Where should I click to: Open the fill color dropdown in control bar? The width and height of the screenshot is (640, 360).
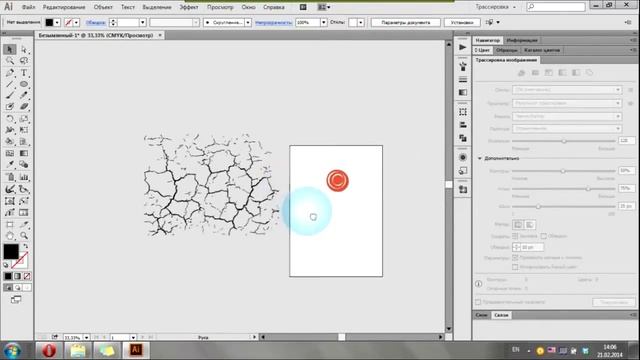[57, 22]
